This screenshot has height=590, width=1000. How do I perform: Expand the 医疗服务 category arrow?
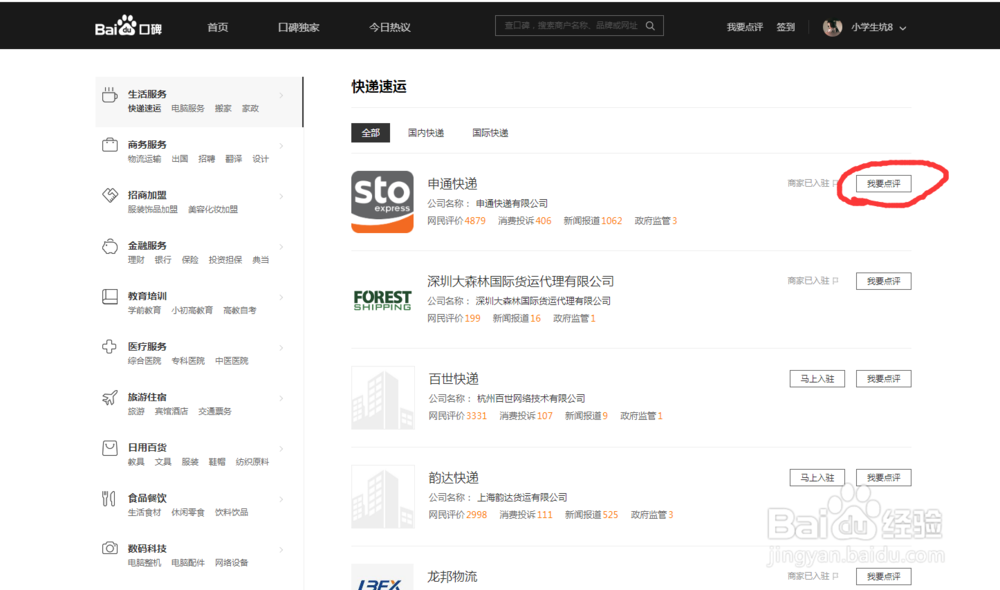281,348
